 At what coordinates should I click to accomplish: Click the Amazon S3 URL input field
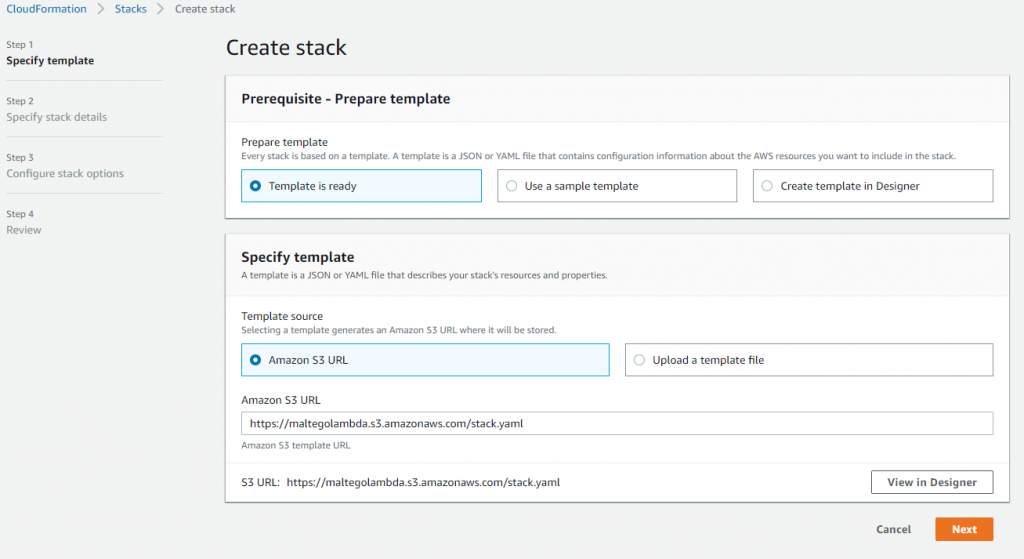(x=617, y=423)
